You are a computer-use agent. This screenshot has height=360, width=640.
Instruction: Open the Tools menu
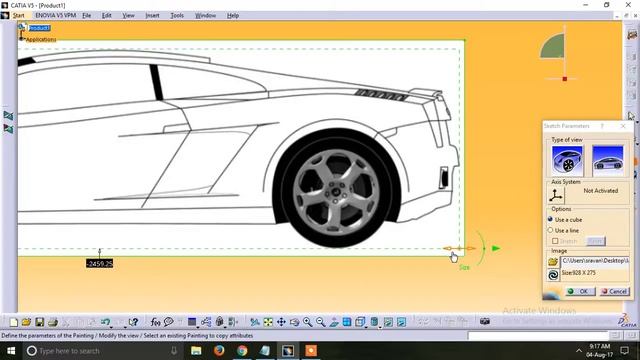click(177, 16)
